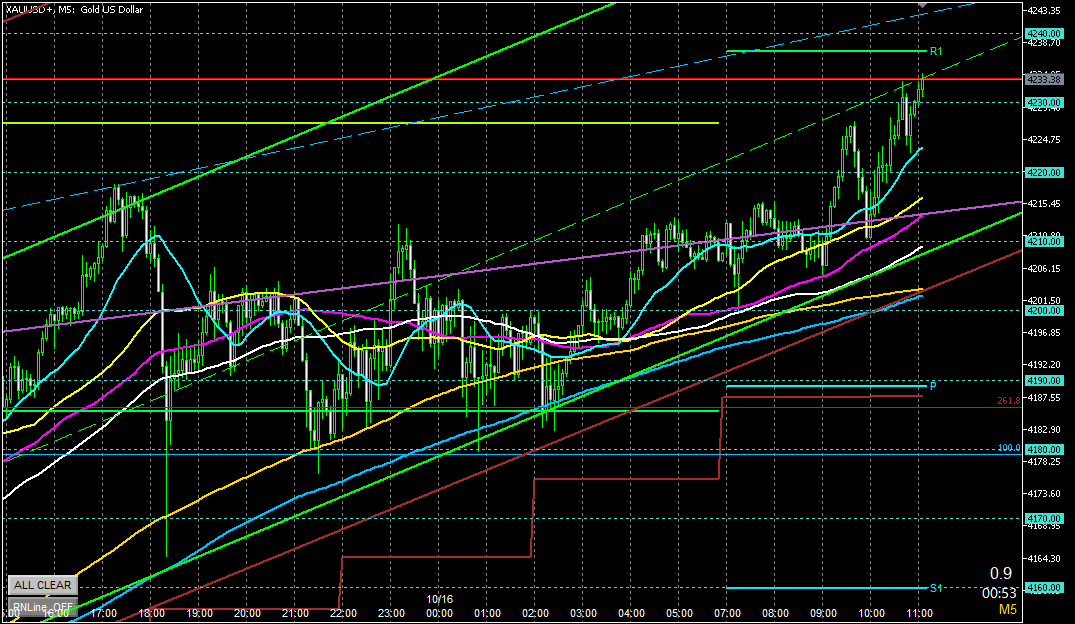Click the 0.9 spread value display
The height and width of the screenshot is (624, 1075).
tap(1001, 573)
